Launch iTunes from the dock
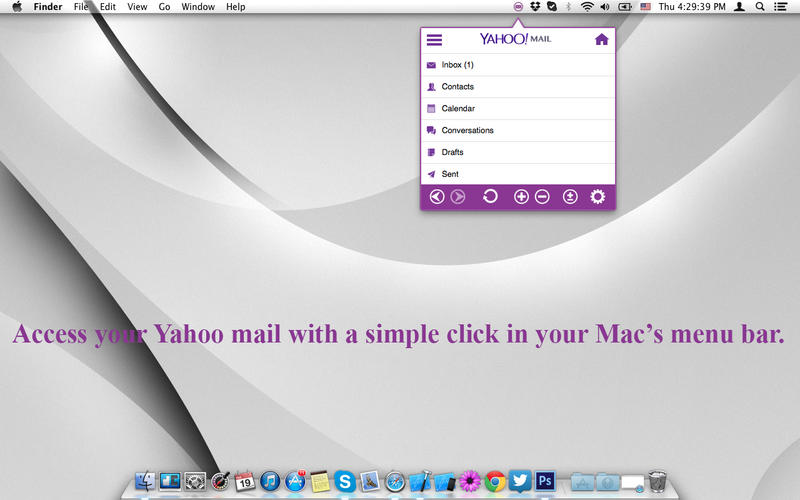The height and width of the screenshot is (500, 800). pyautogui.click(x=270, y=481)
